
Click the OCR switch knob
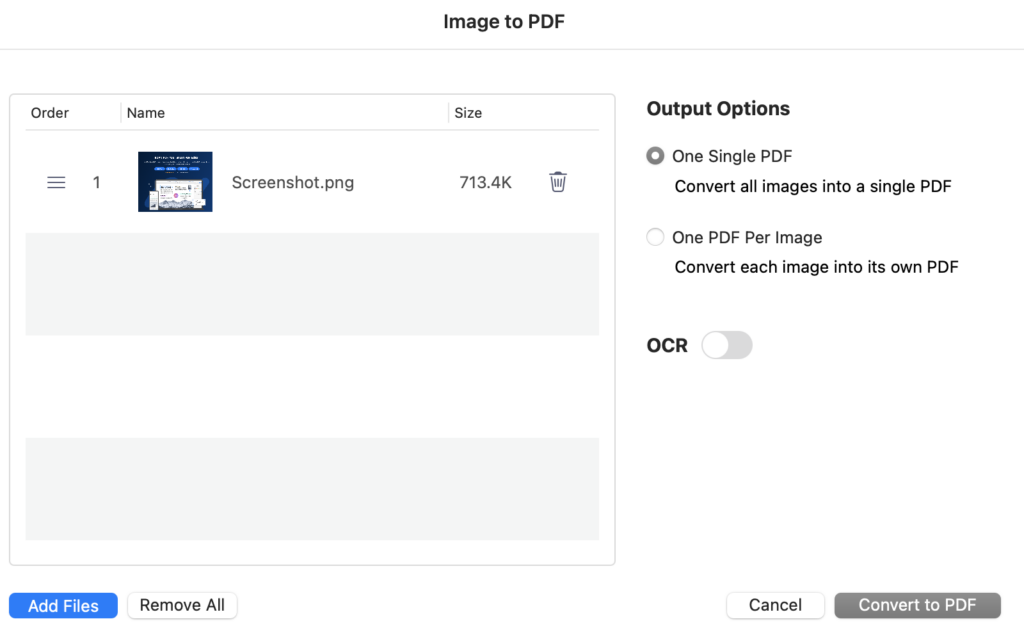coord(715,345)
